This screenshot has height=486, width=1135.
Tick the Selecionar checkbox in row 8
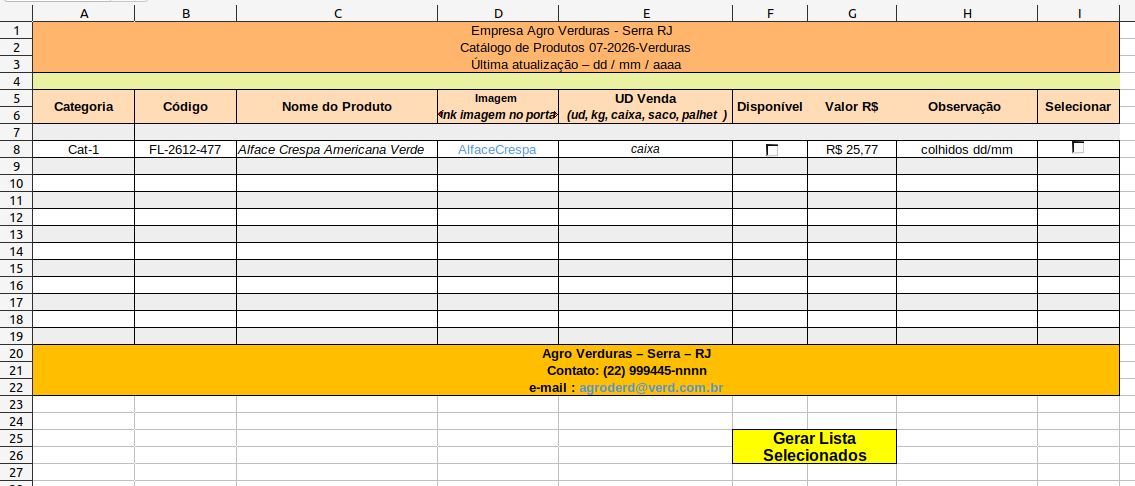click(1078, 147)
